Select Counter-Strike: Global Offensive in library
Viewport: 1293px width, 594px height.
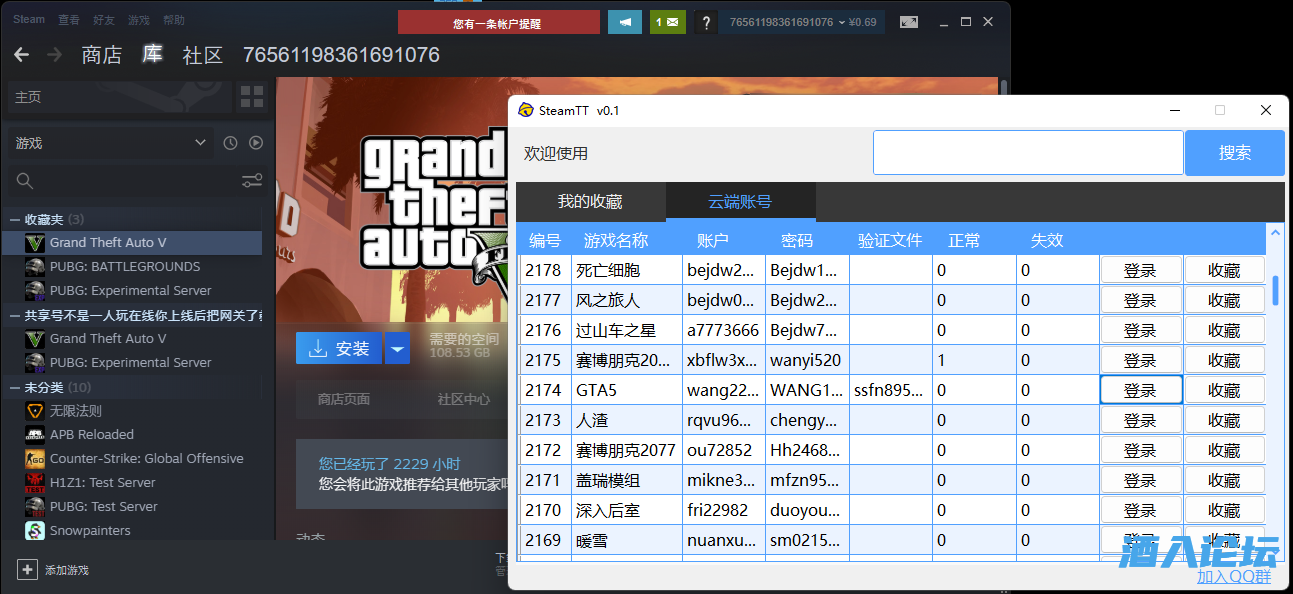pos(146,458)
